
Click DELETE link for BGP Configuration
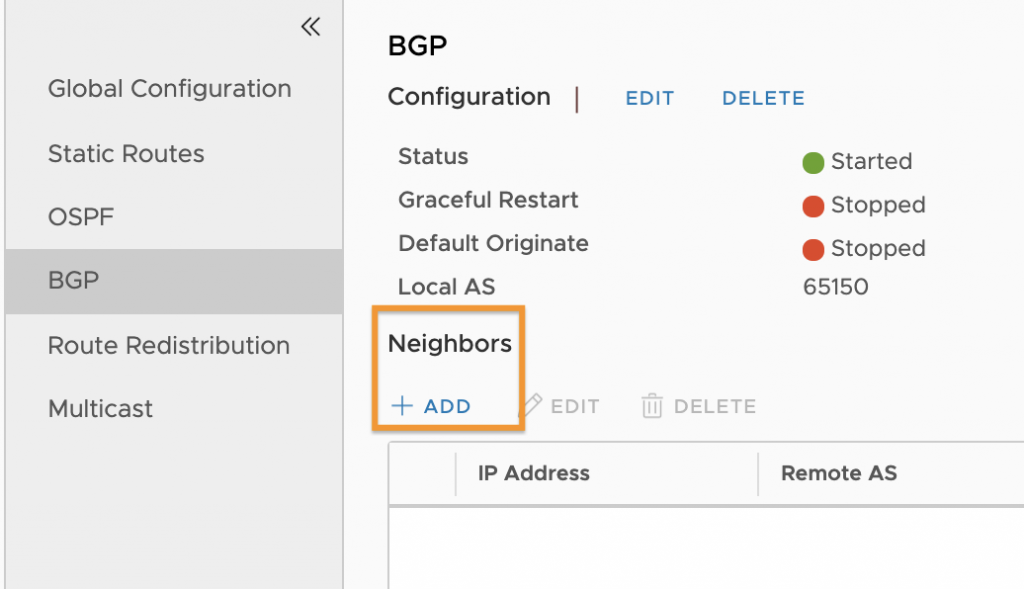[763, 98]
